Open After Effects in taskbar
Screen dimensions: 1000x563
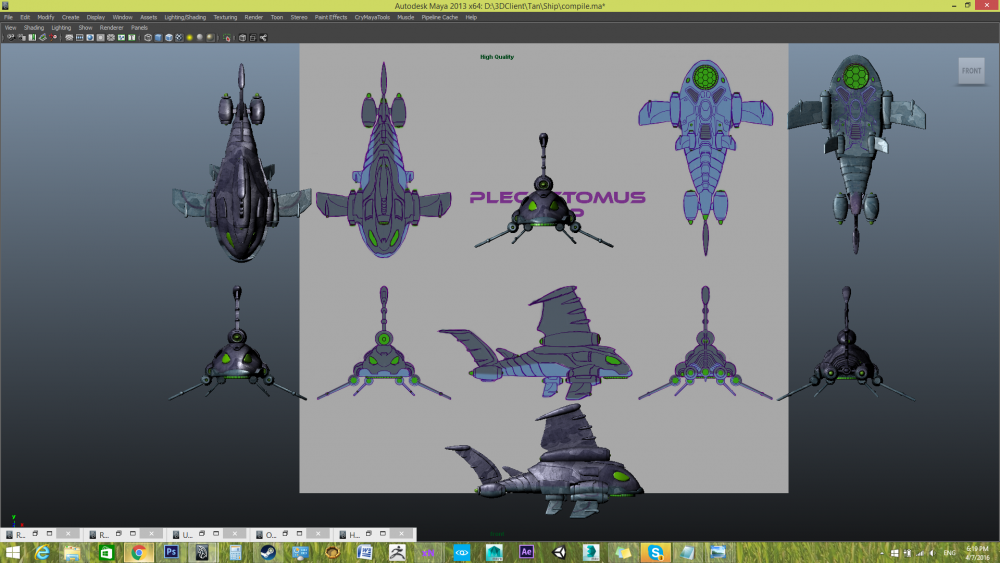point(527,552)
